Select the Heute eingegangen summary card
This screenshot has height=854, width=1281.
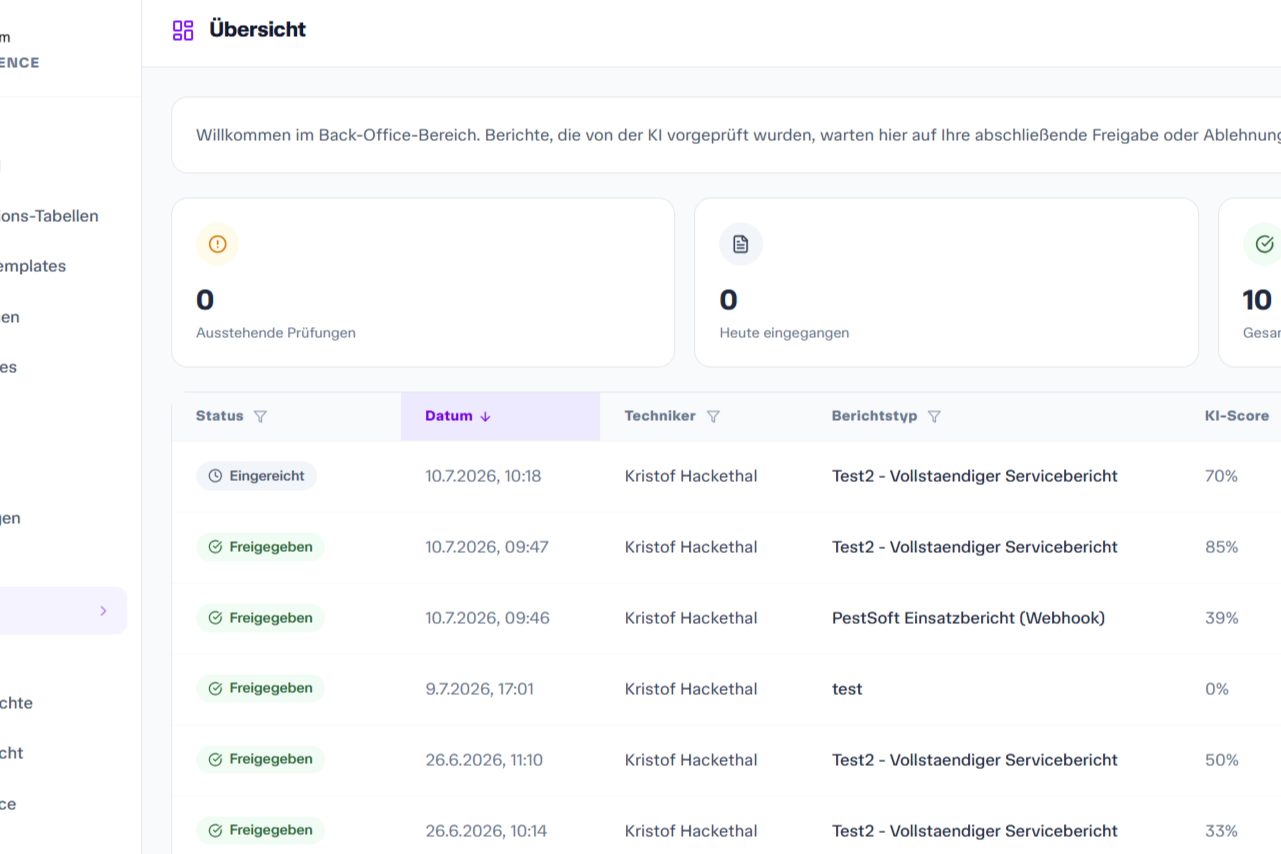click(x=946, y=282)
